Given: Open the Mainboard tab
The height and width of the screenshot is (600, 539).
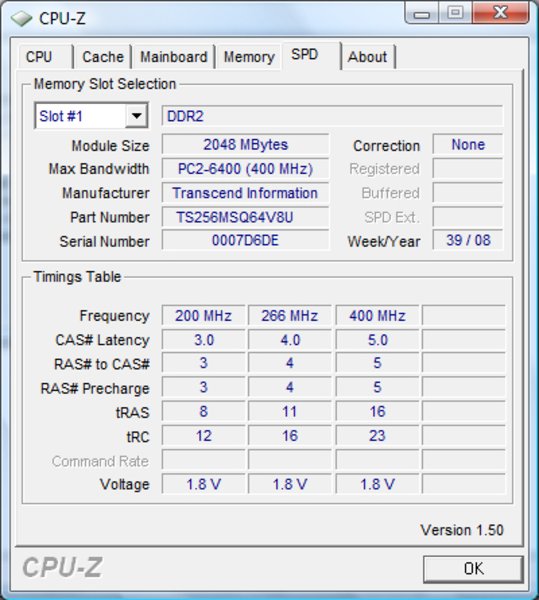Looking at the screenshot, I should click(173, 57).
